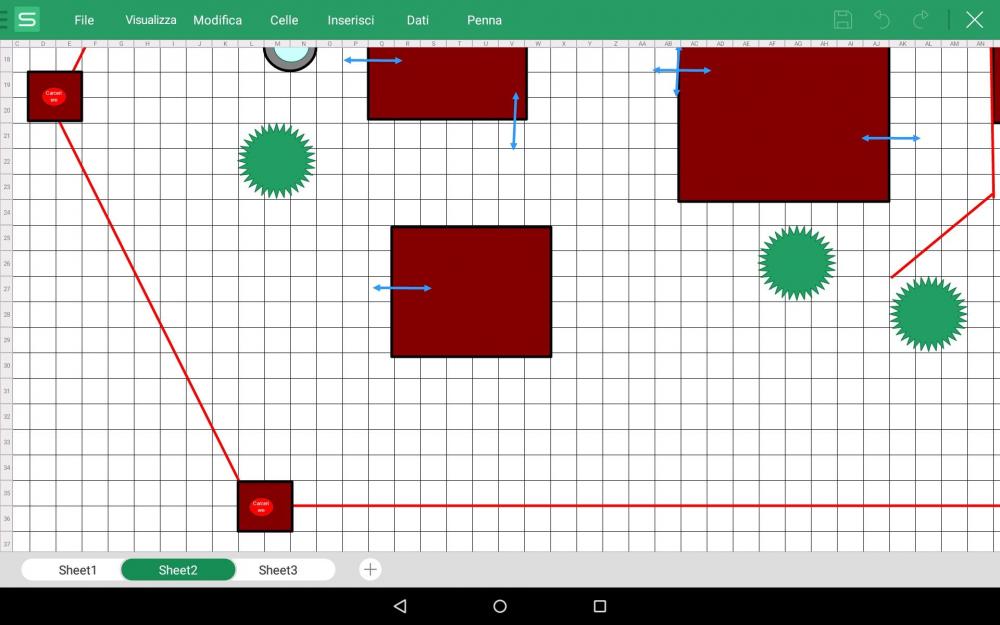
Task: Open the File menu
Action: coord(84,20)
